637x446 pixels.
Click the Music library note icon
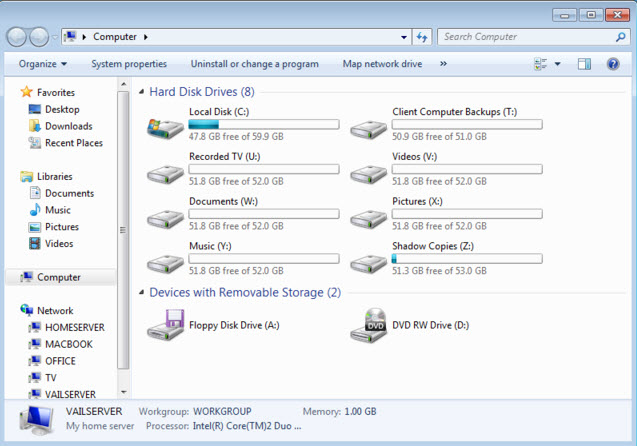point(35,210)
